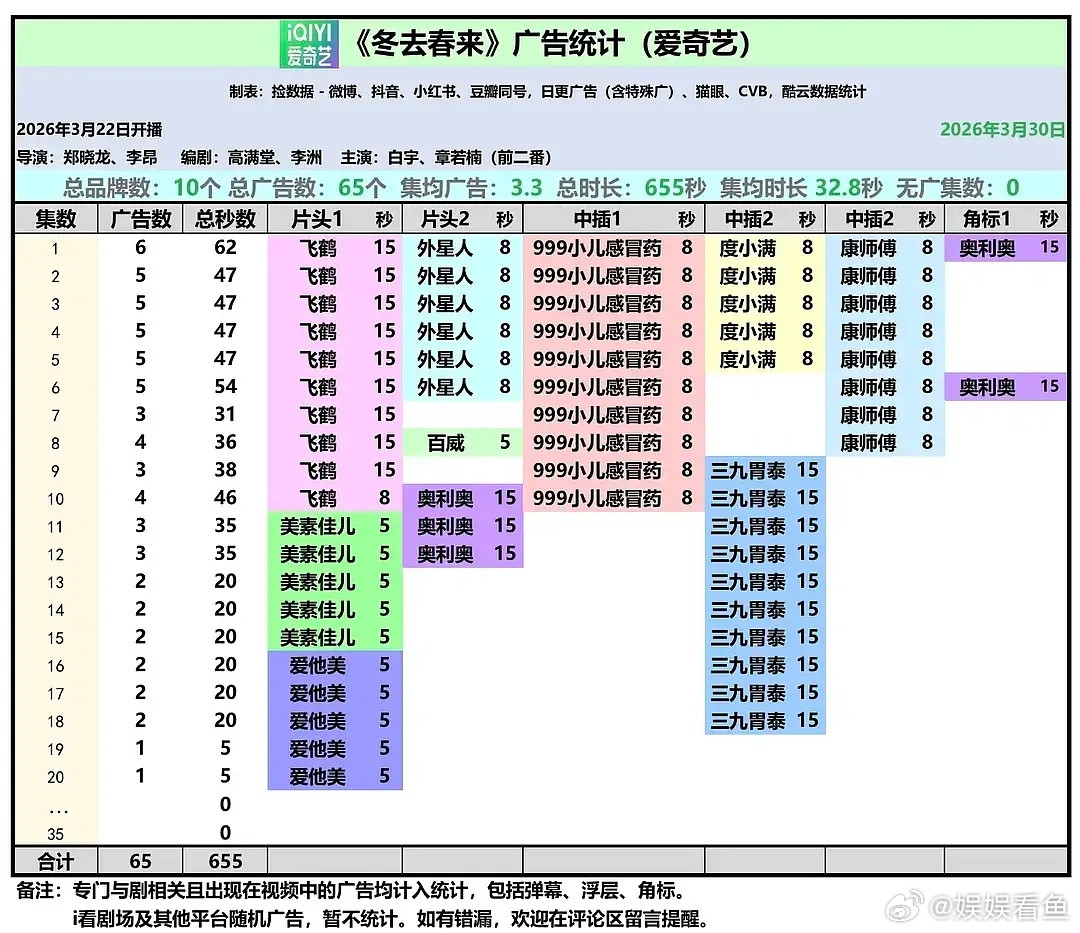Image resolution: width=1080 pixels, height=933 pixels.
Task: Select the 康师傅 cell in episode 7
Action: 868,414
